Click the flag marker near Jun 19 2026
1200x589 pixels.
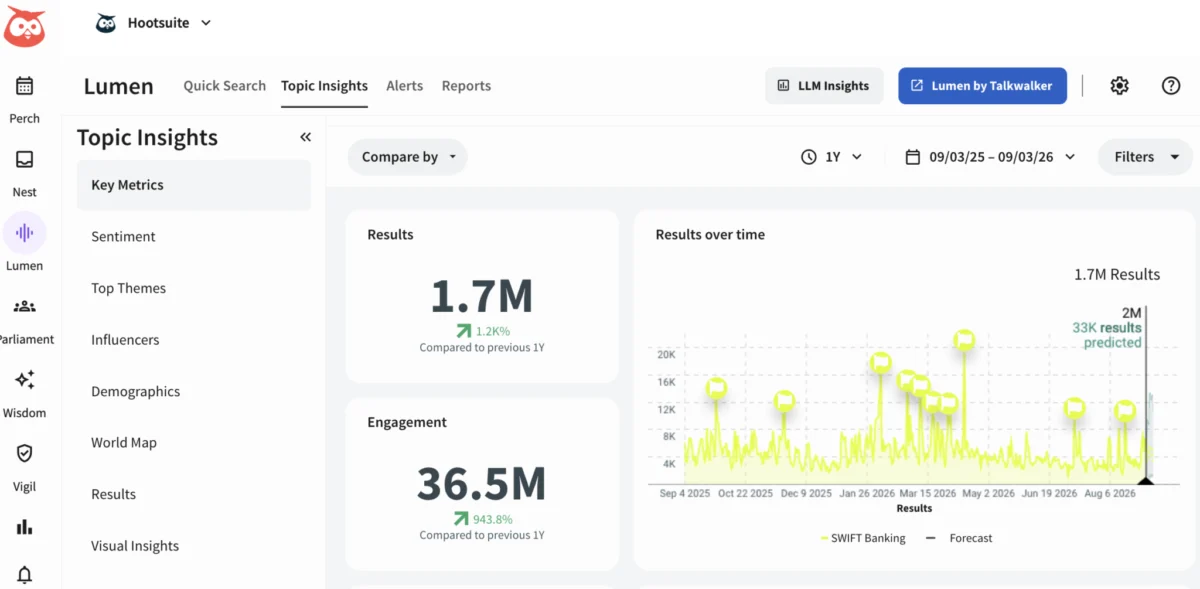[1074, 408]
